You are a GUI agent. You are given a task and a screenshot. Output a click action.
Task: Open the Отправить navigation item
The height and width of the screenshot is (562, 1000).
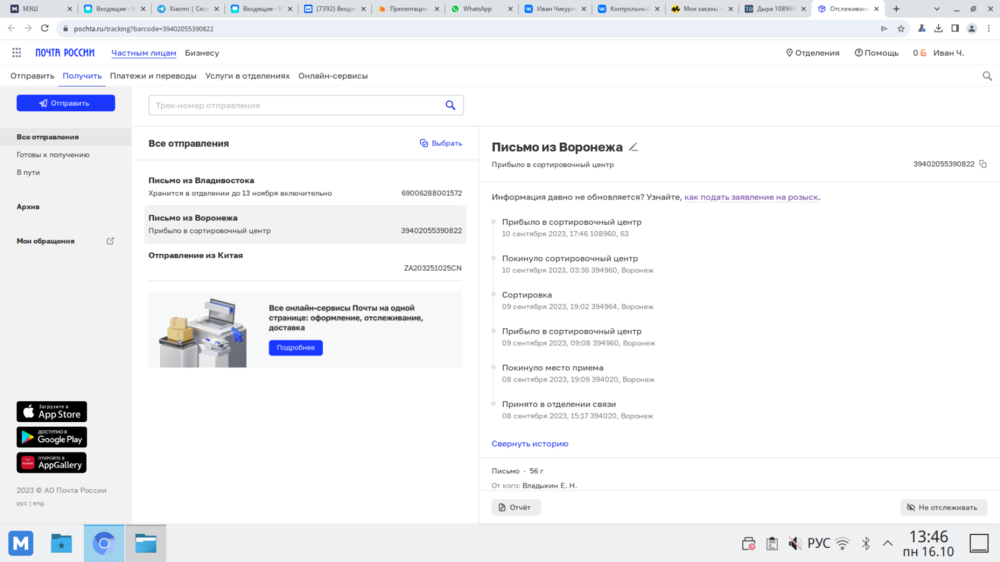click(x=32, y=76)
